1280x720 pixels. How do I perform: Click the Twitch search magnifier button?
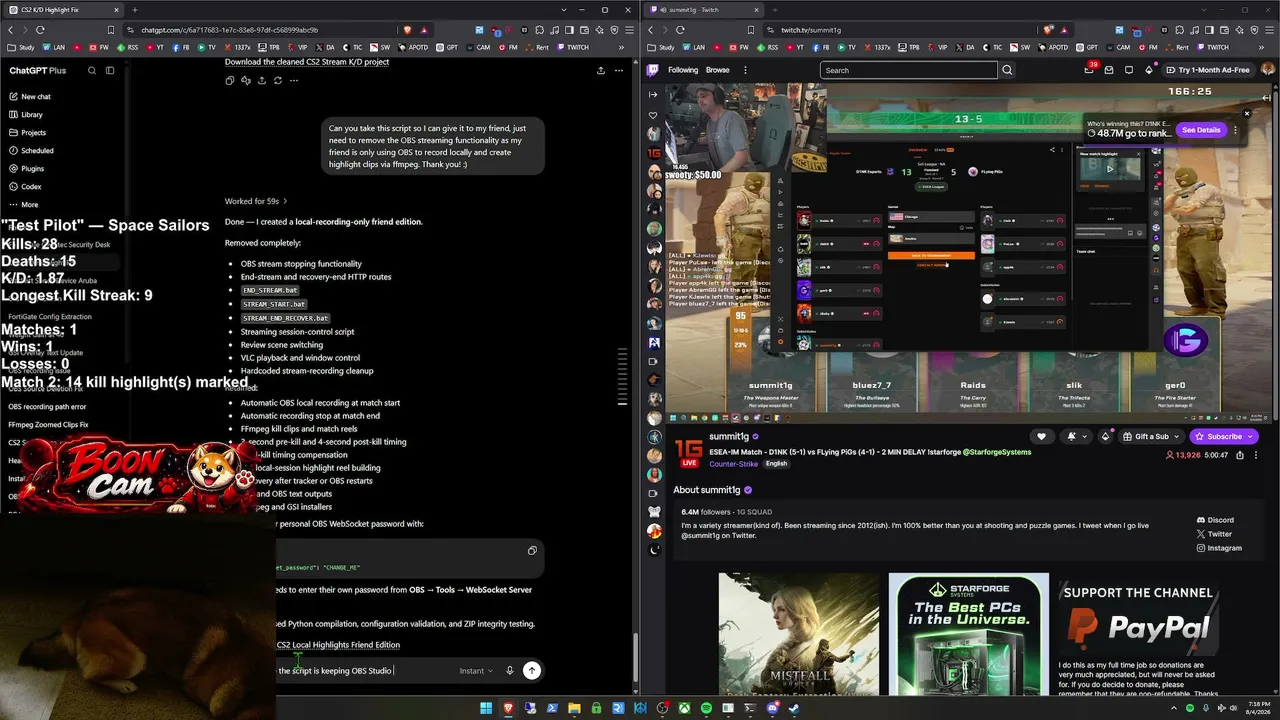pyautogui.click(x=1007, y=70)
